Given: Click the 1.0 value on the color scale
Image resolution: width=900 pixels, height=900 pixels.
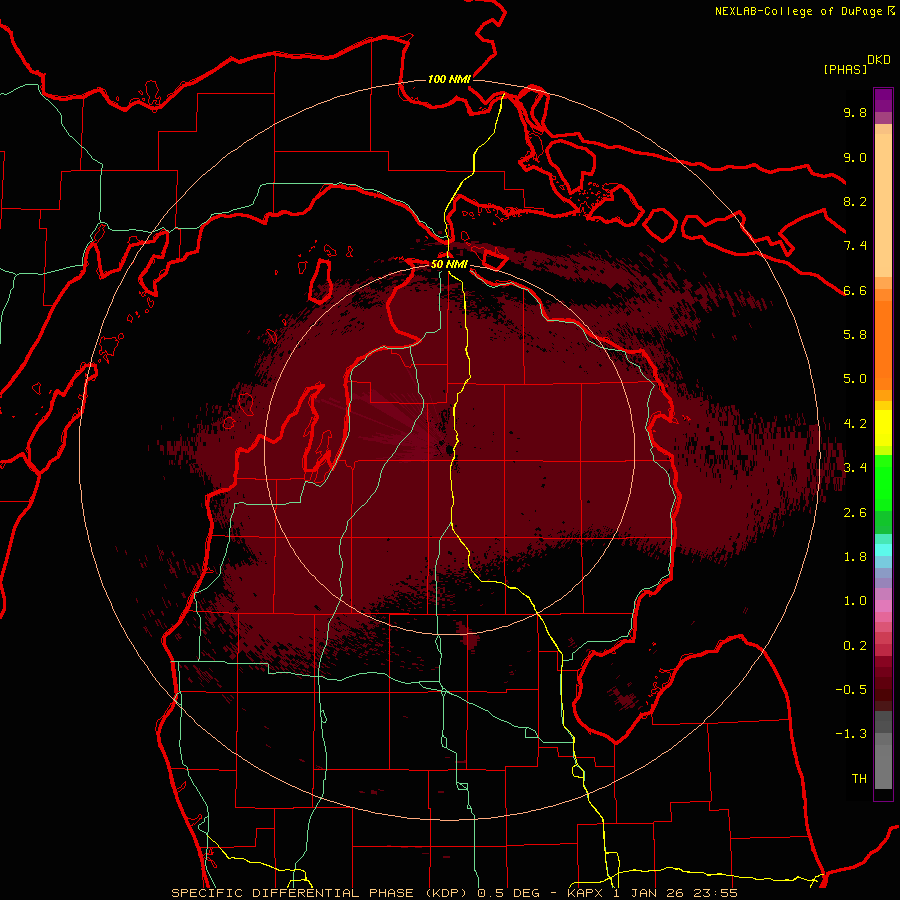Looking at the screenshot, I should 855,601.
